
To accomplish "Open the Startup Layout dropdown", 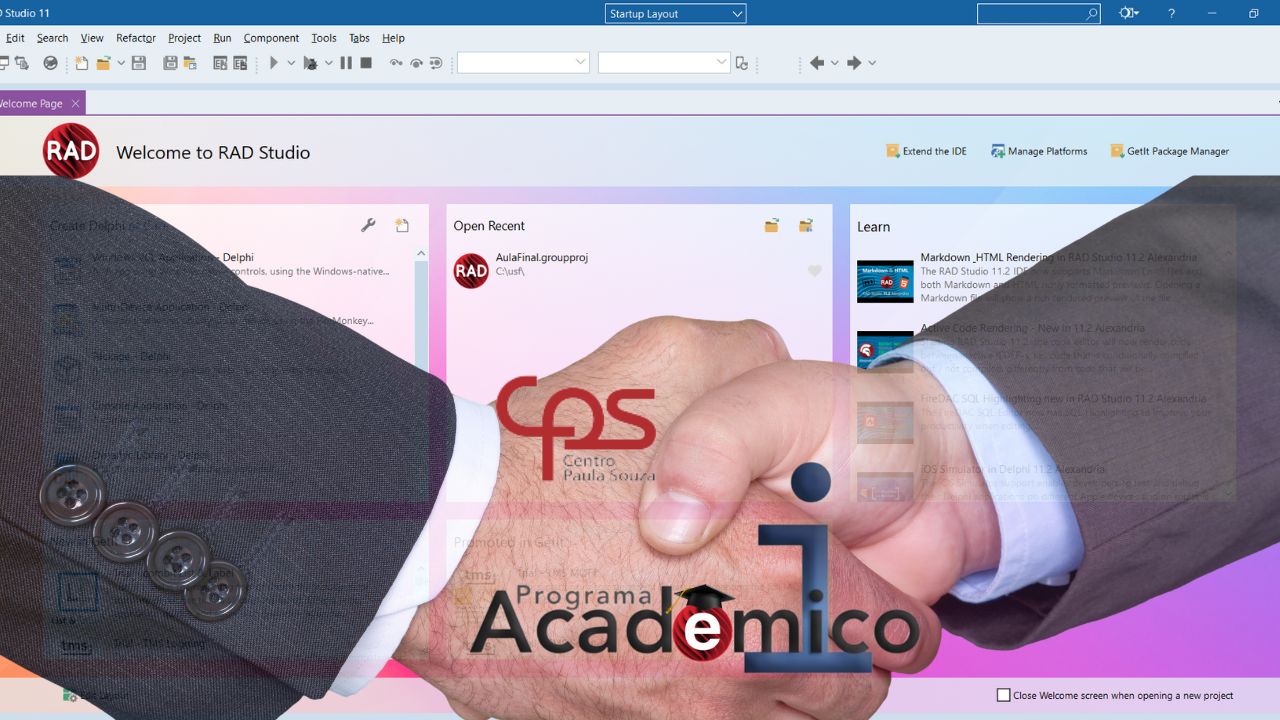I will click(x=676, y=14).
